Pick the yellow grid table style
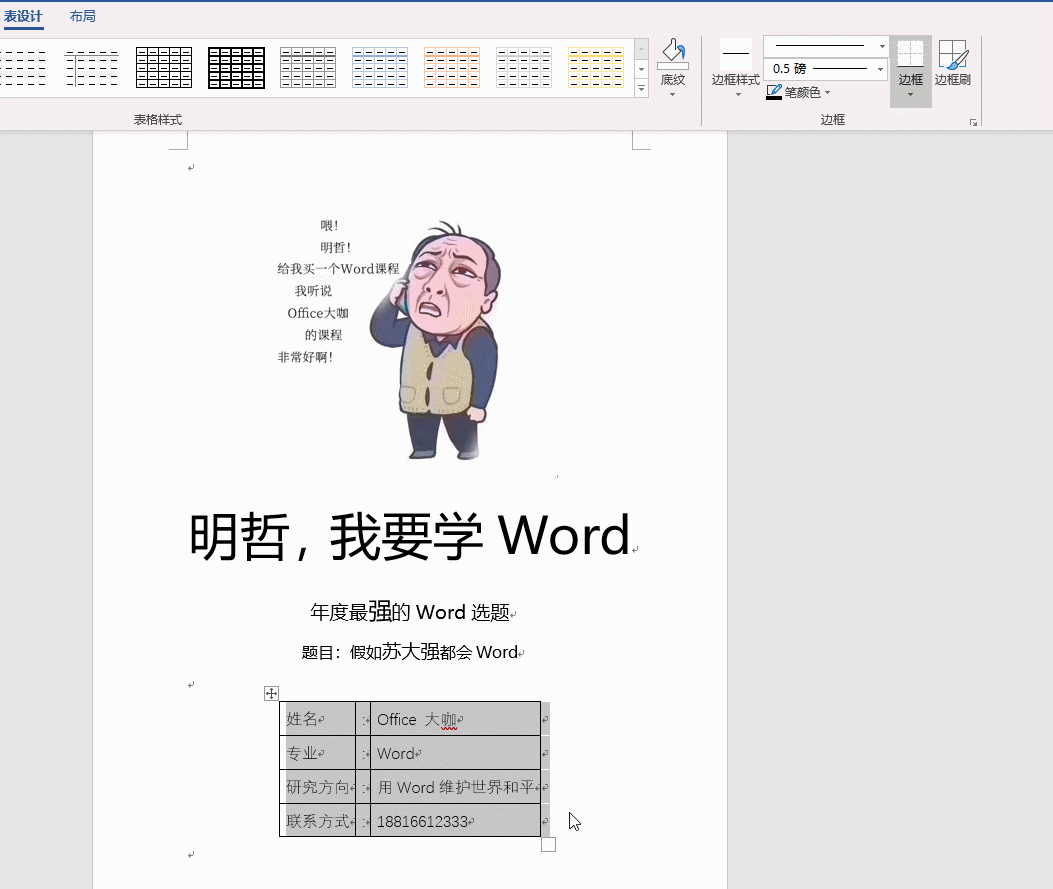Screen dimensions: 1053x889 596,68
